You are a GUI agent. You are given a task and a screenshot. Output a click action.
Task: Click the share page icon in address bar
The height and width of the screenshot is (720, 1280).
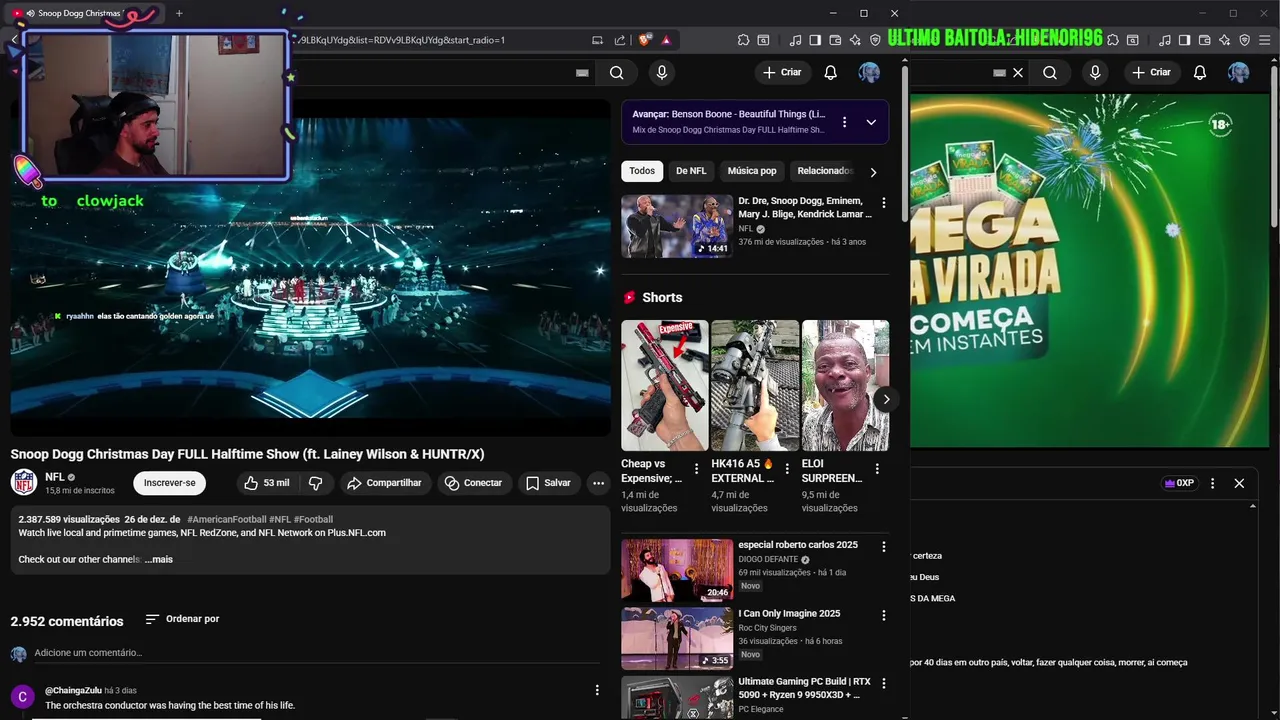619,40
